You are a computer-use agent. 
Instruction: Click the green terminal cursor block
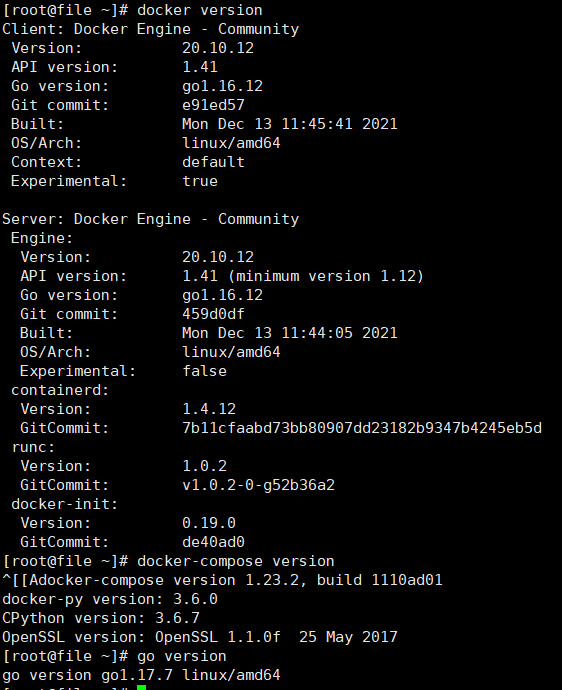click(x=141, y=687)
